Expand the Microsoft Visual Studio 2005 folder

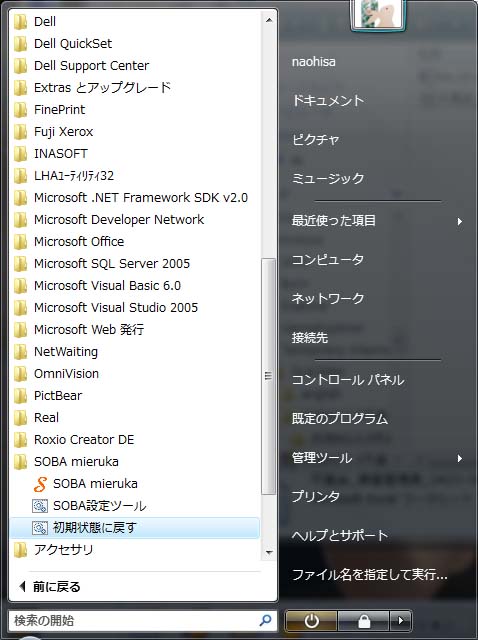[116, 308]
